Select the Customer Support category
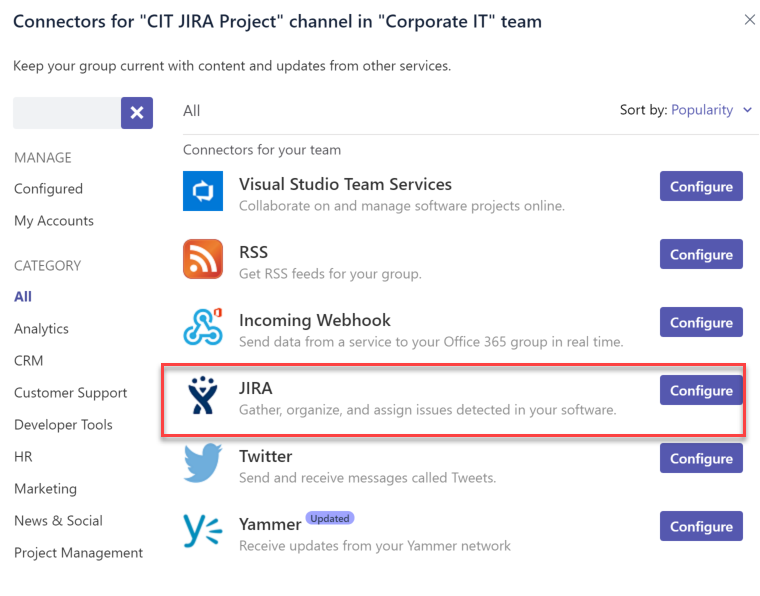 pyautogui.click(x=70, y=392)
